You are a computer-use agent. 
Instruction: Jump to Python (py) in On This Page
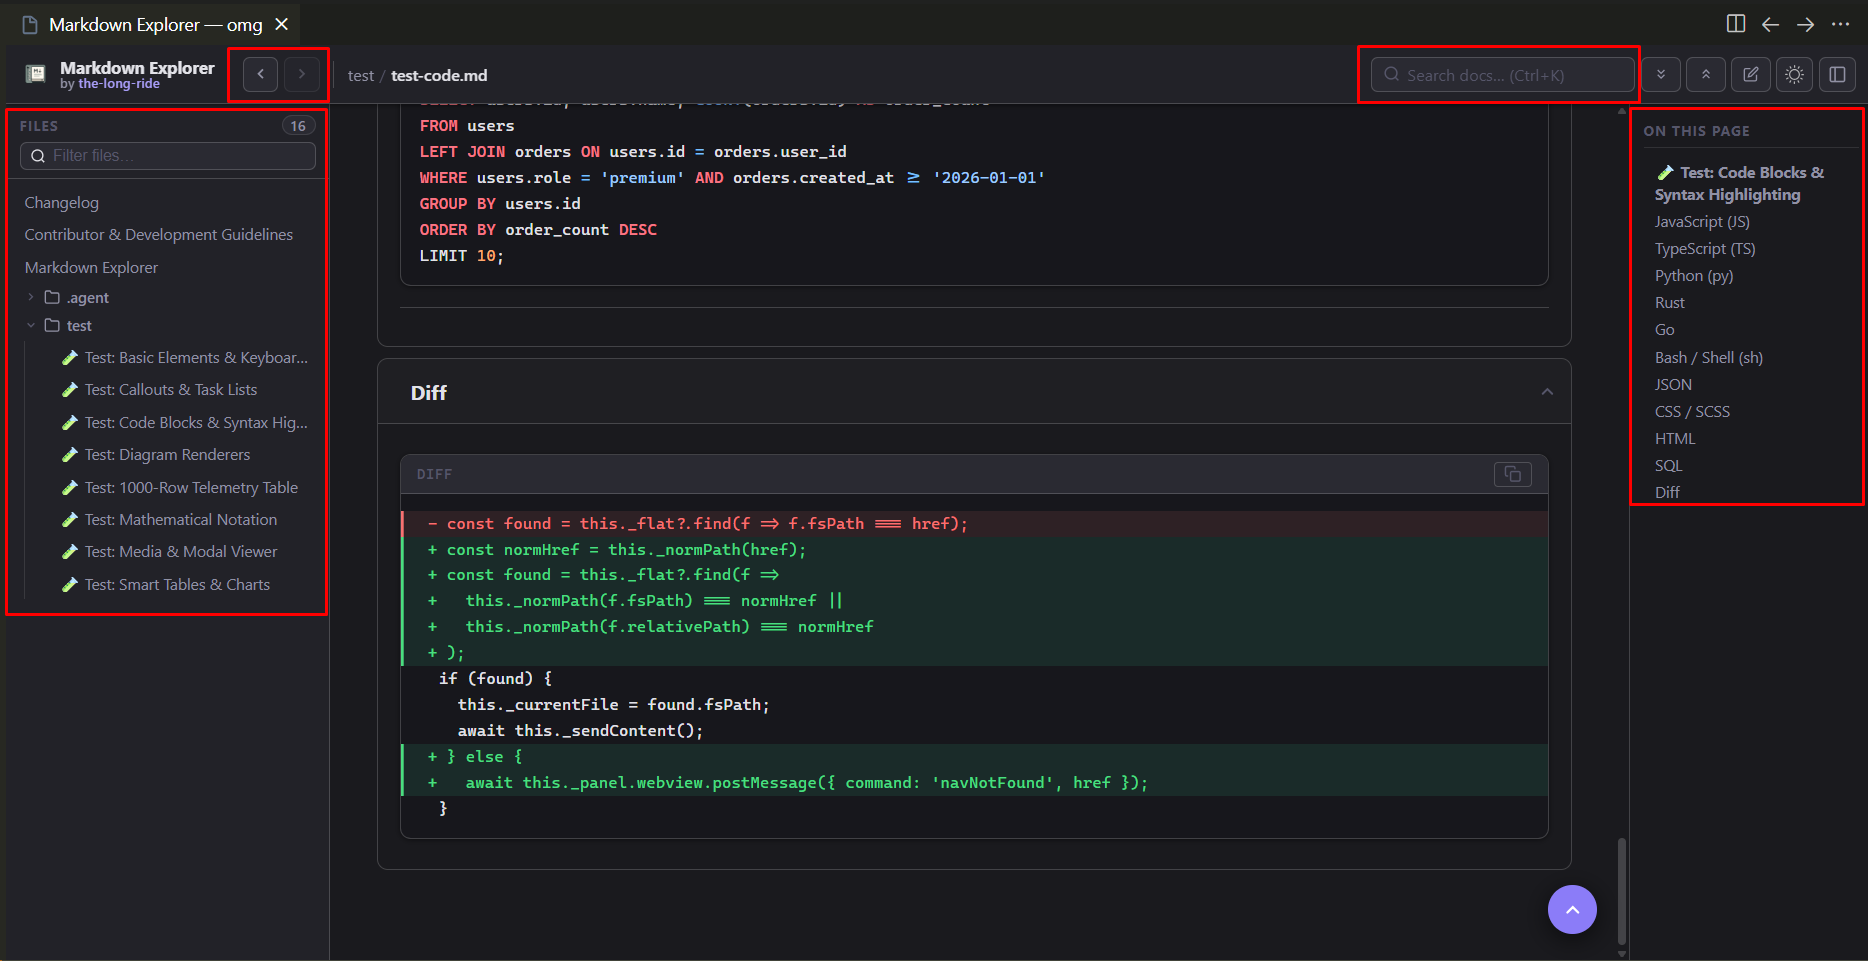(1694, 276)
